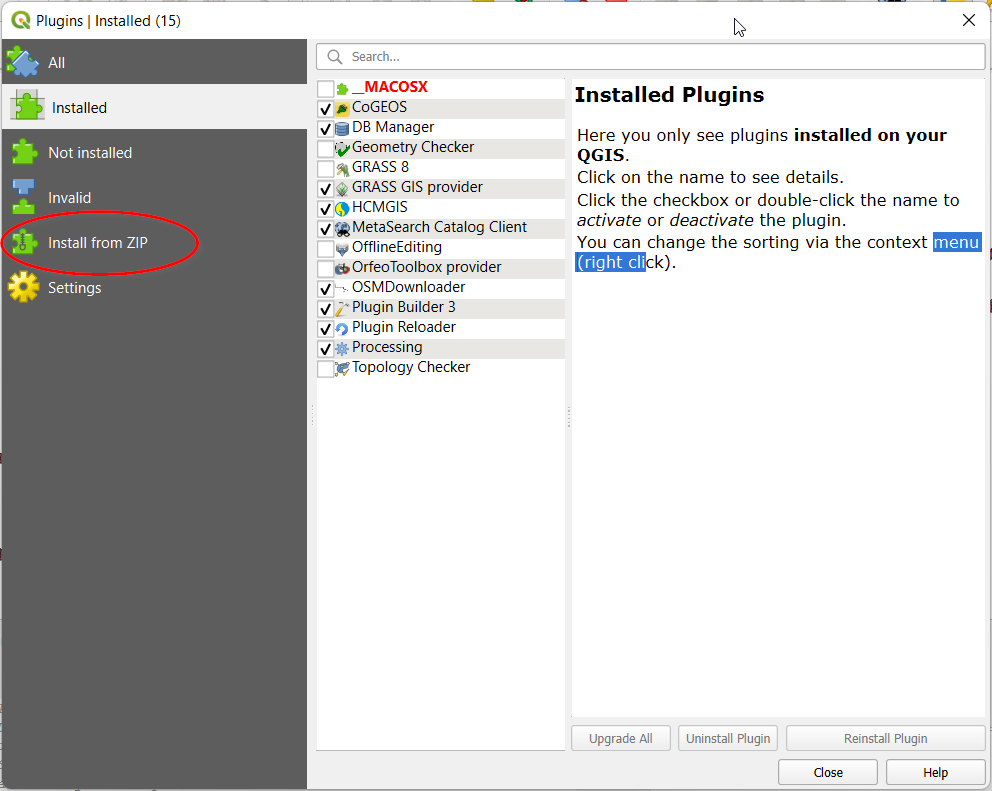Disable the GRASS GIS provider checkbox
The image size is (992, 791).
point(325,189)
